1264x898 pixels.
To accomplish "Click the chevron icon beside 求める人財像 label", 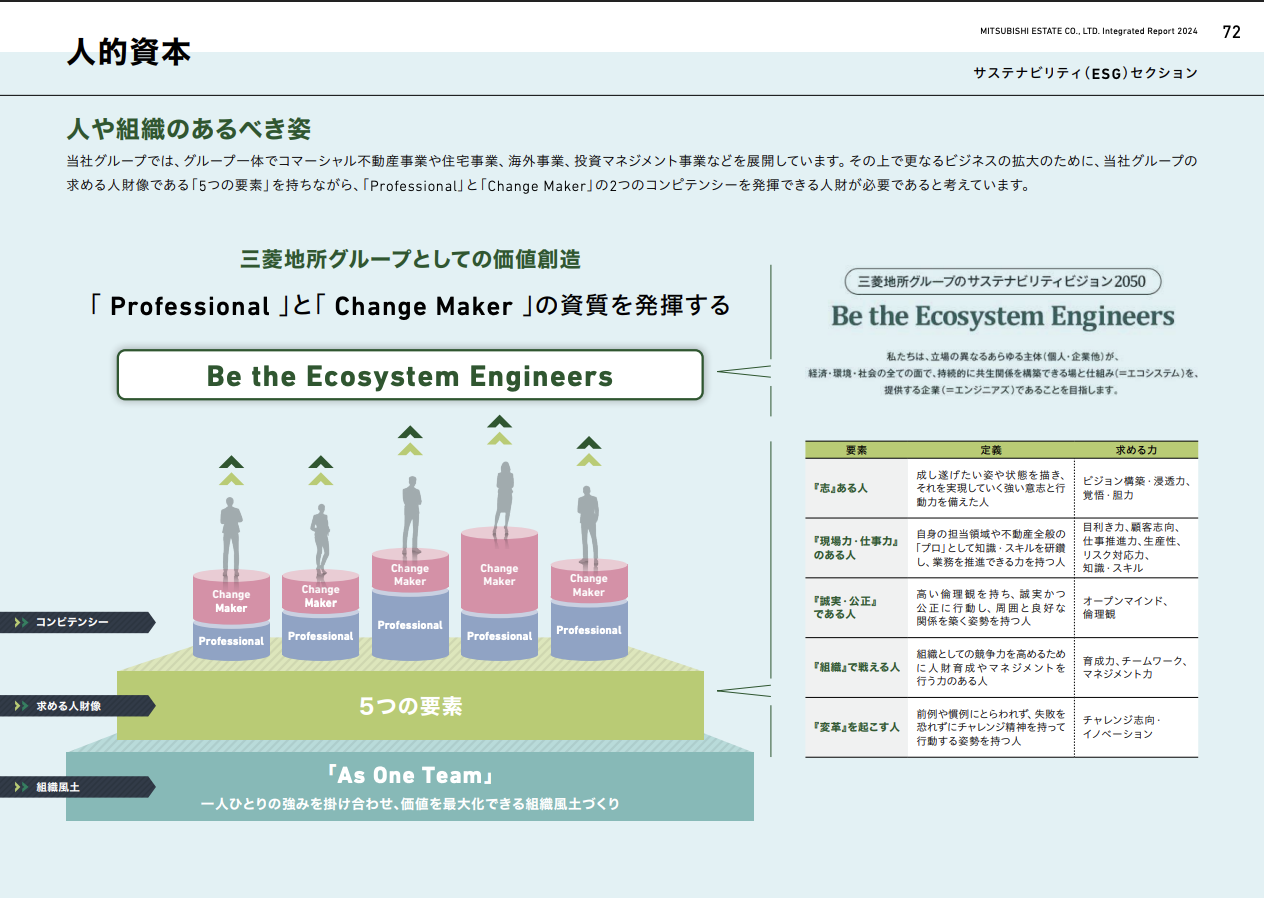I will [x=21, y=706].
